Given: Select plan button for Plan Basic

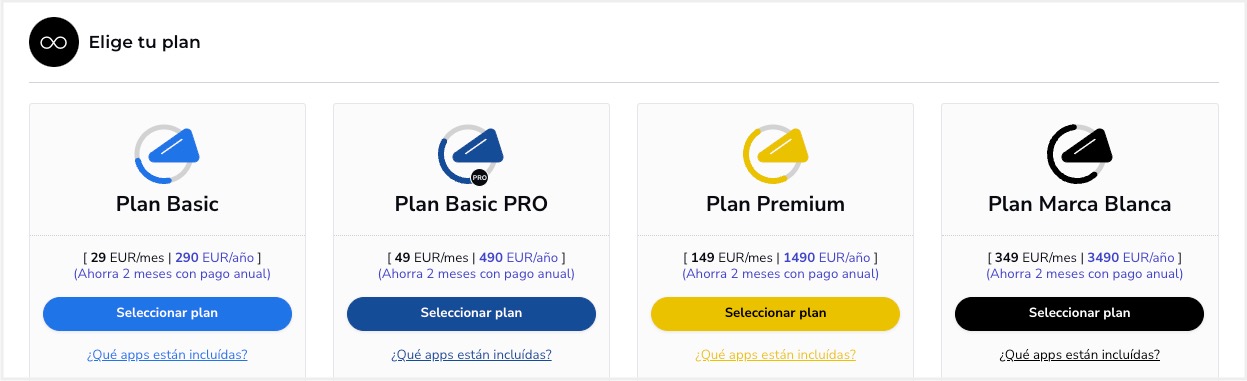Looking at the screenshot, I should [167, 313].
